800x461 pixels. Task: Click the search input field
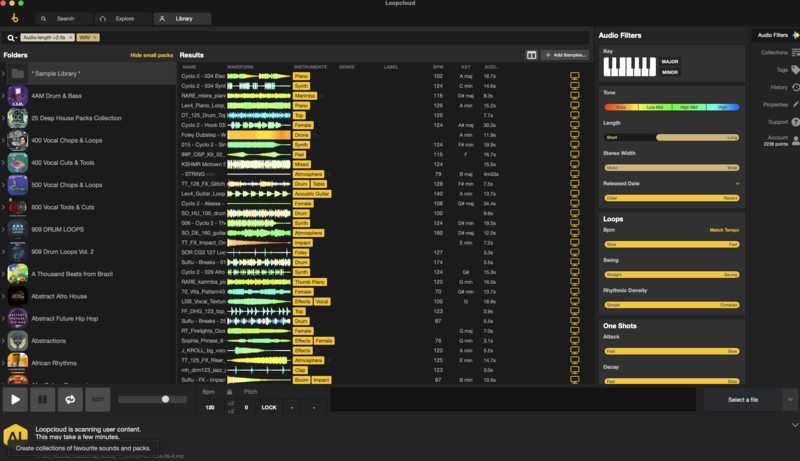(x=343, y=38)
